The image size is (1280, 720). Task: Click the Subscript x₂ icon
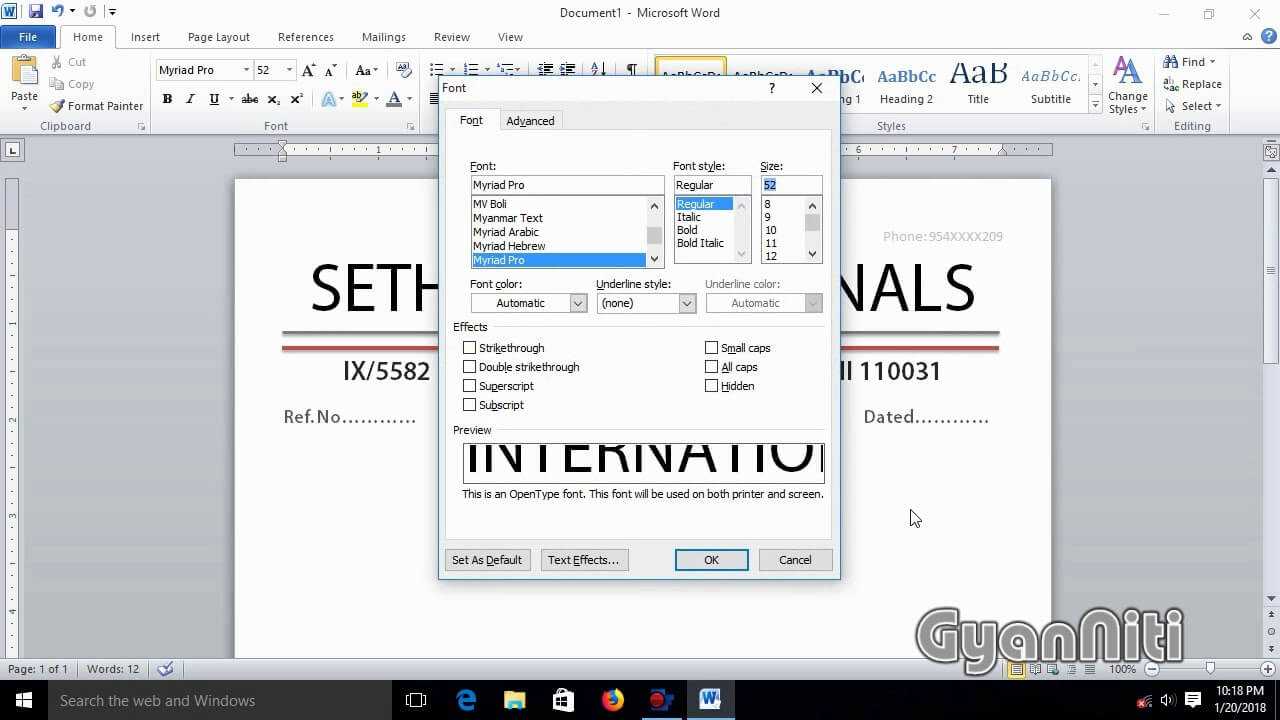coord(274,99)
